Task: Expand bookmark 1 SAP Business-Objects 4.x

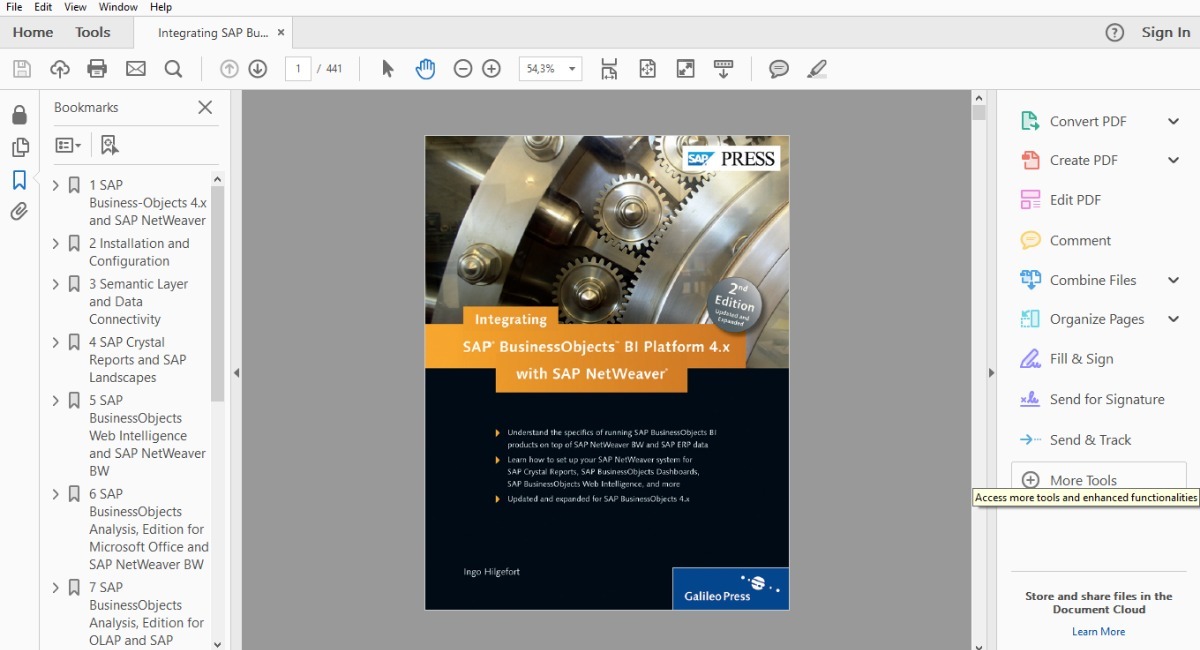Action: 56,185
